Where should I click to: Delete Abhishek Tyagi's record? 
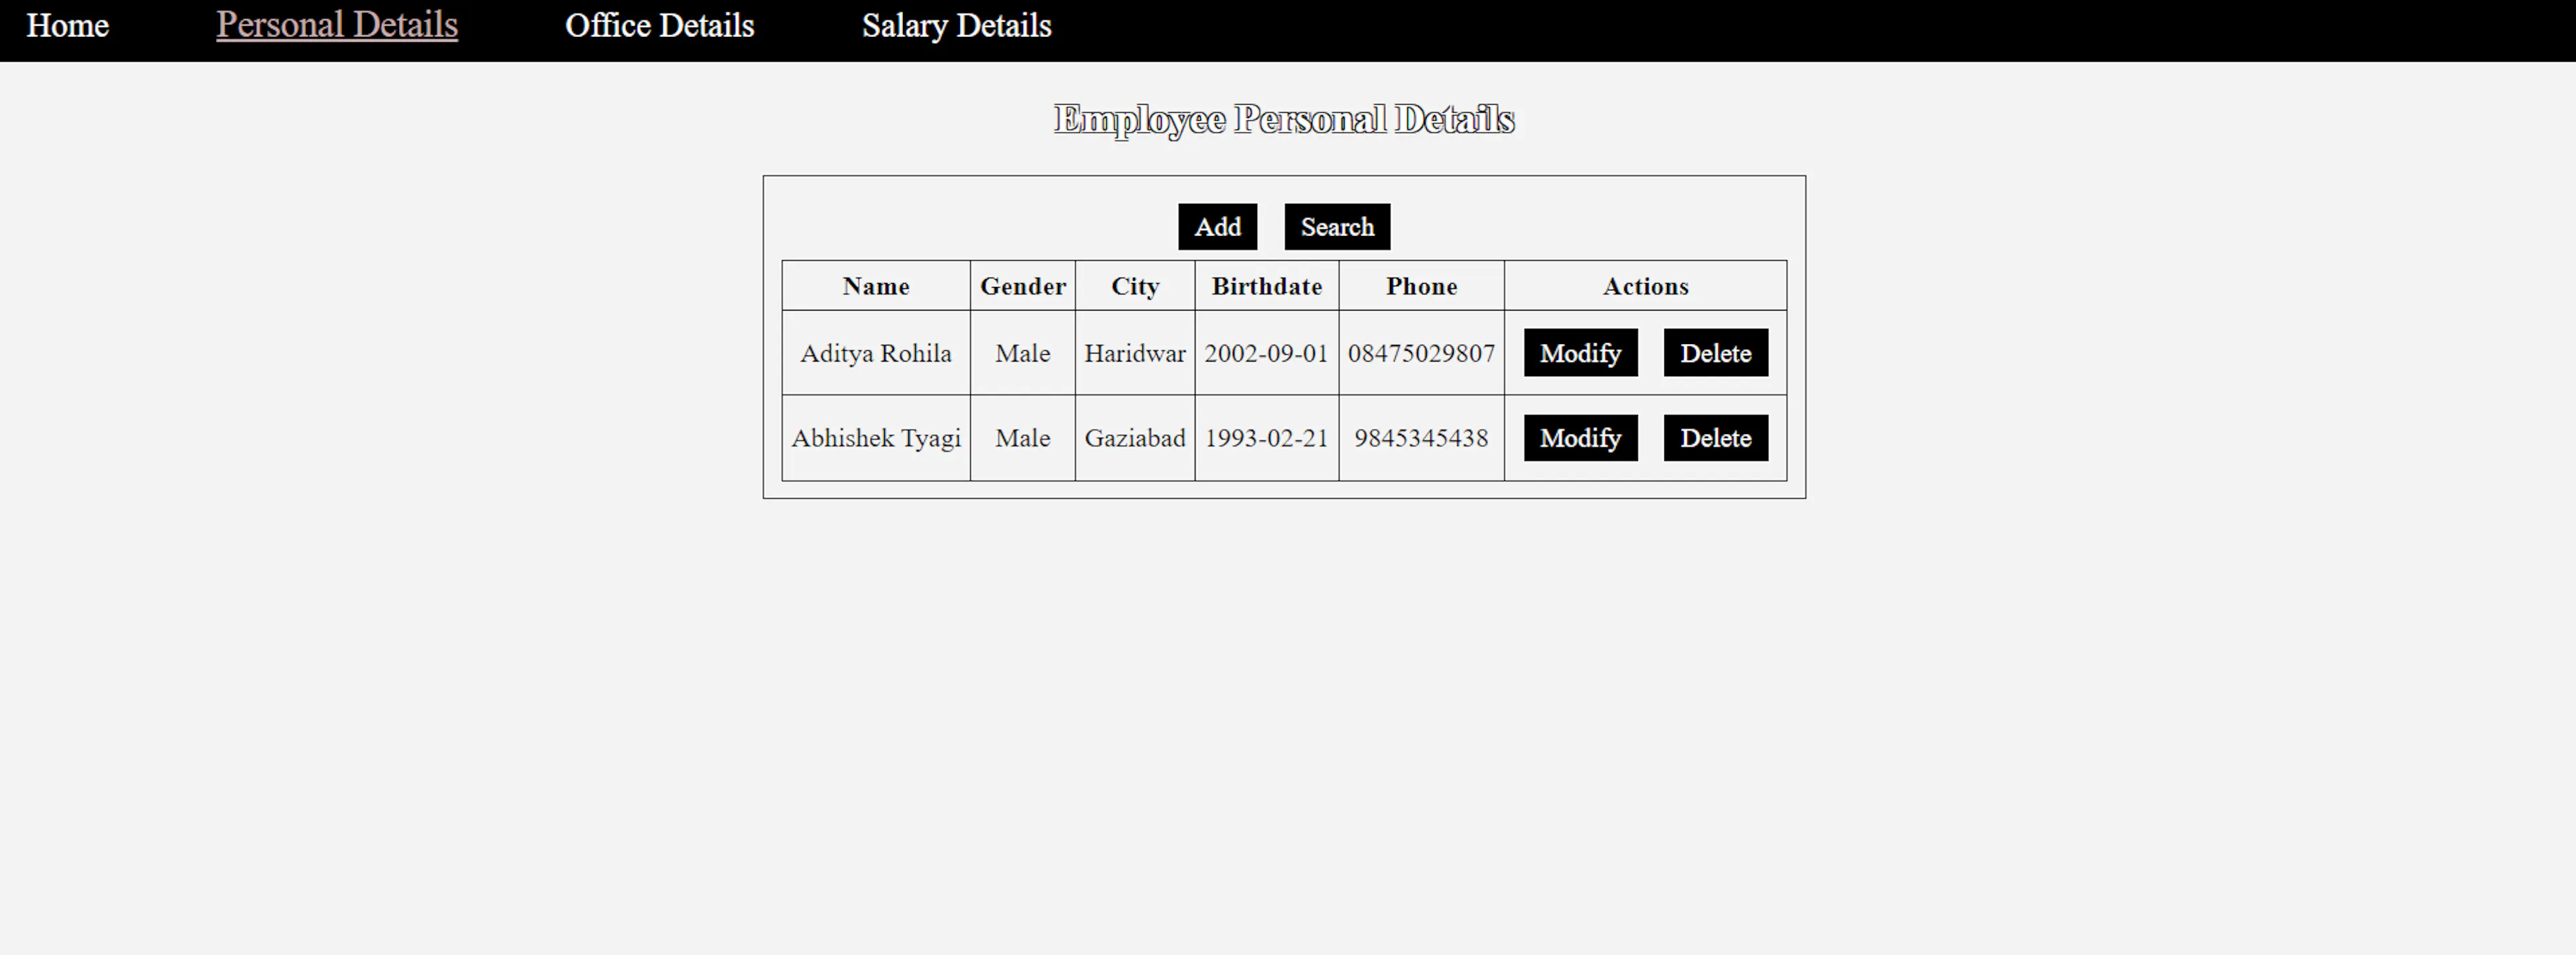coord(1715,438)
